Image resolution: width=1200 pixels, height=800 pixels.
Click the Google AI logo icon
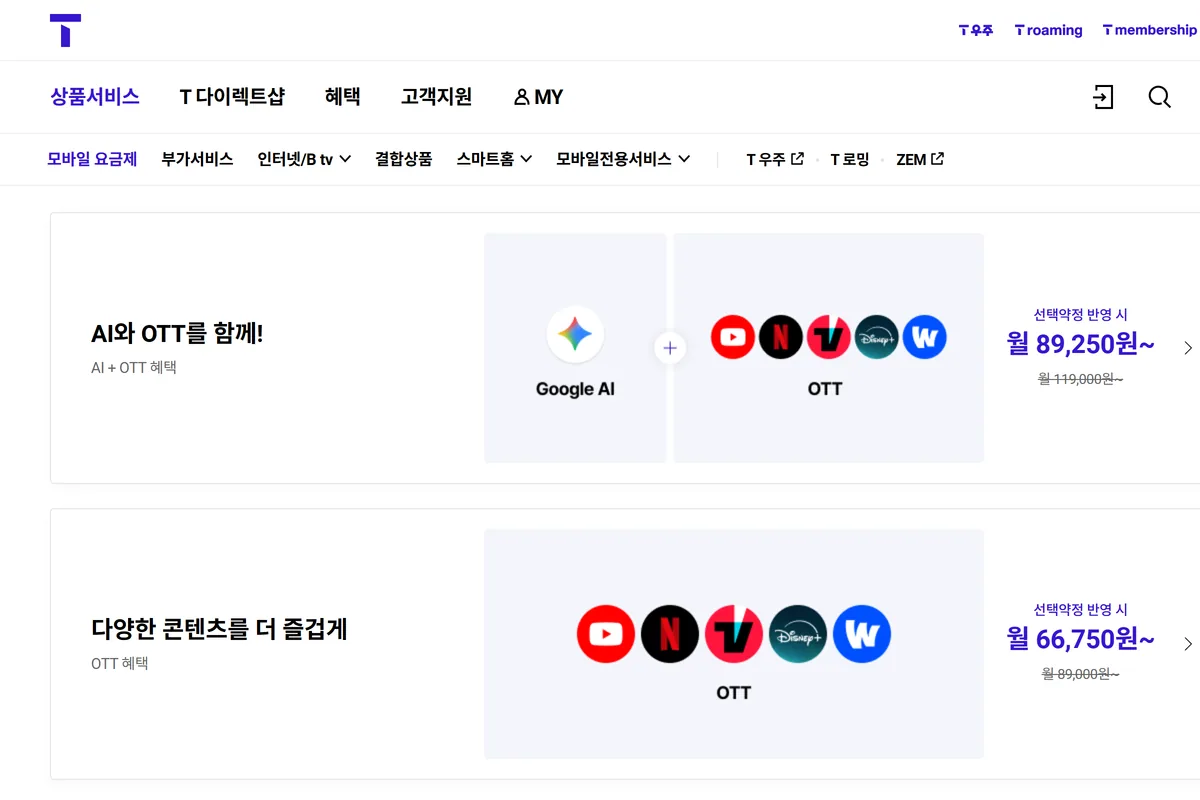(575, 334)
